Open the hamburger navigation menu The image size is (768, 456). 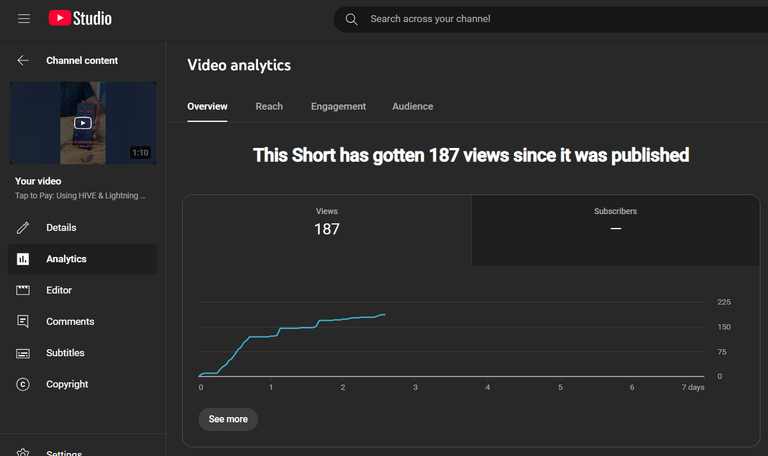click(24, 19)
